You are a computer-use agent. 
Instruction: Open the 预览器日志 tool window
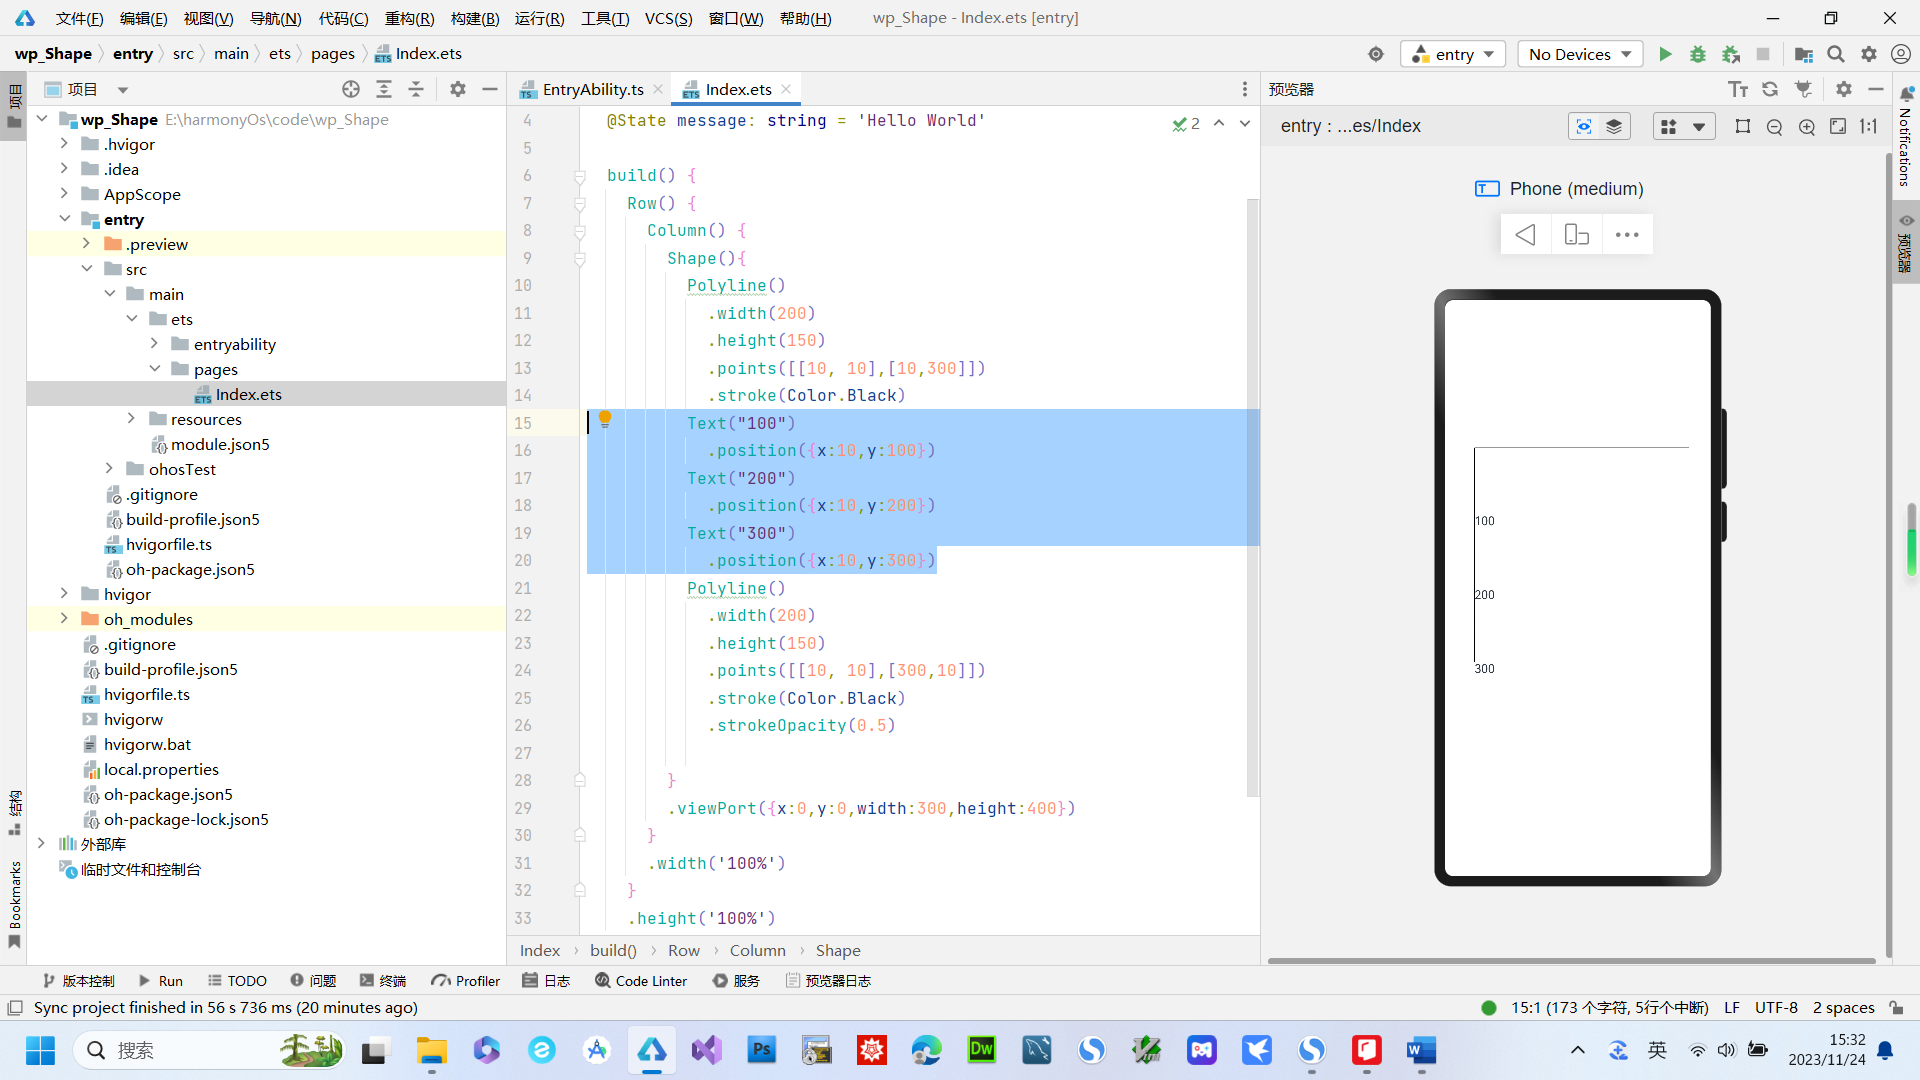[x=828, y=981]
